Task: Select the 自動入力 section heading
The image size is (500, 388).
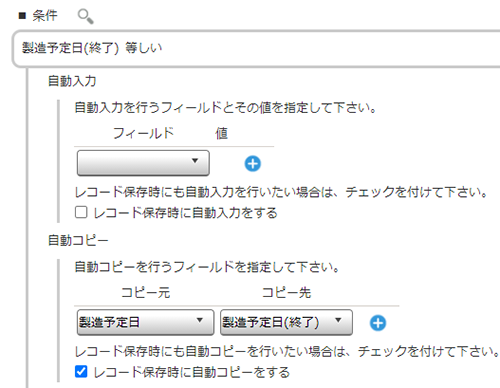Action: (72, 81)
